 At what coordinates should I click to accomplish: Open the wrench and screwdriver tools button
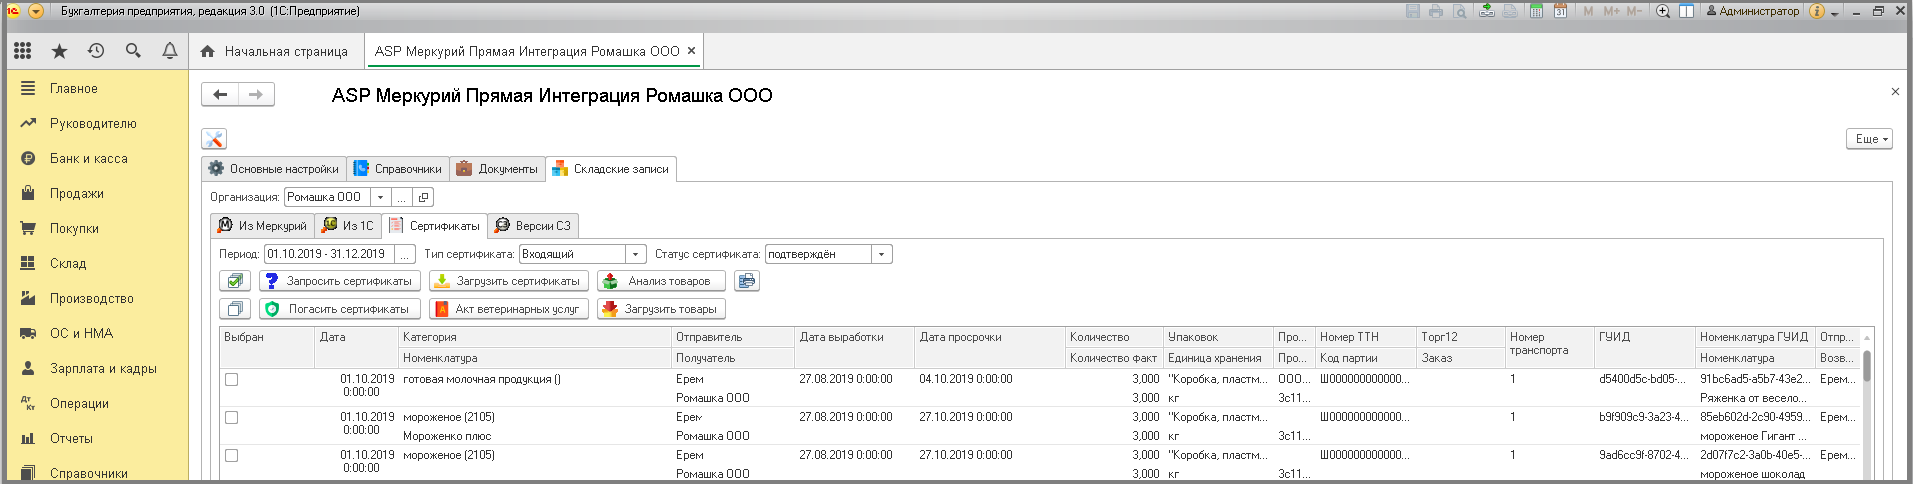coord(214,139)
